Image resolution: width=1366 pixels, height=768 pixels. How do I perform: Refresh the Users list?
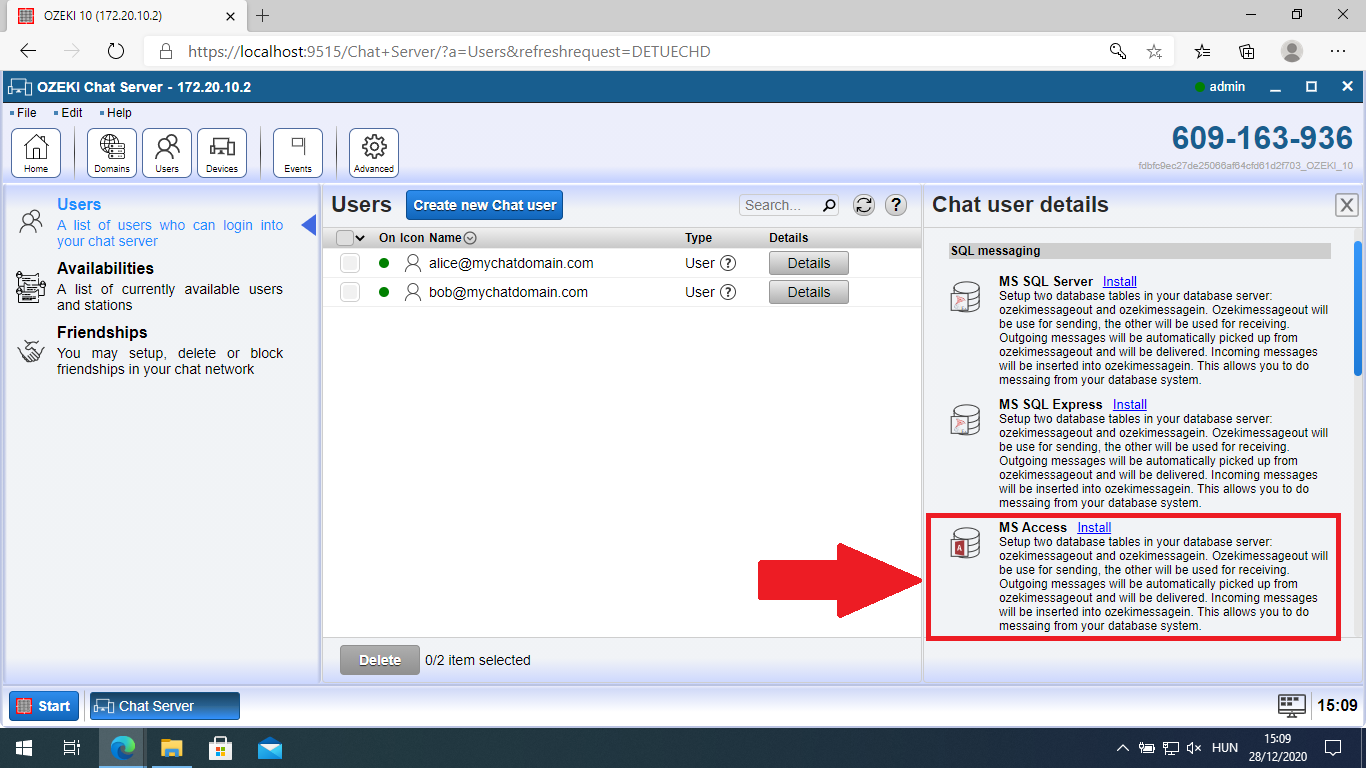pos(862,205)
